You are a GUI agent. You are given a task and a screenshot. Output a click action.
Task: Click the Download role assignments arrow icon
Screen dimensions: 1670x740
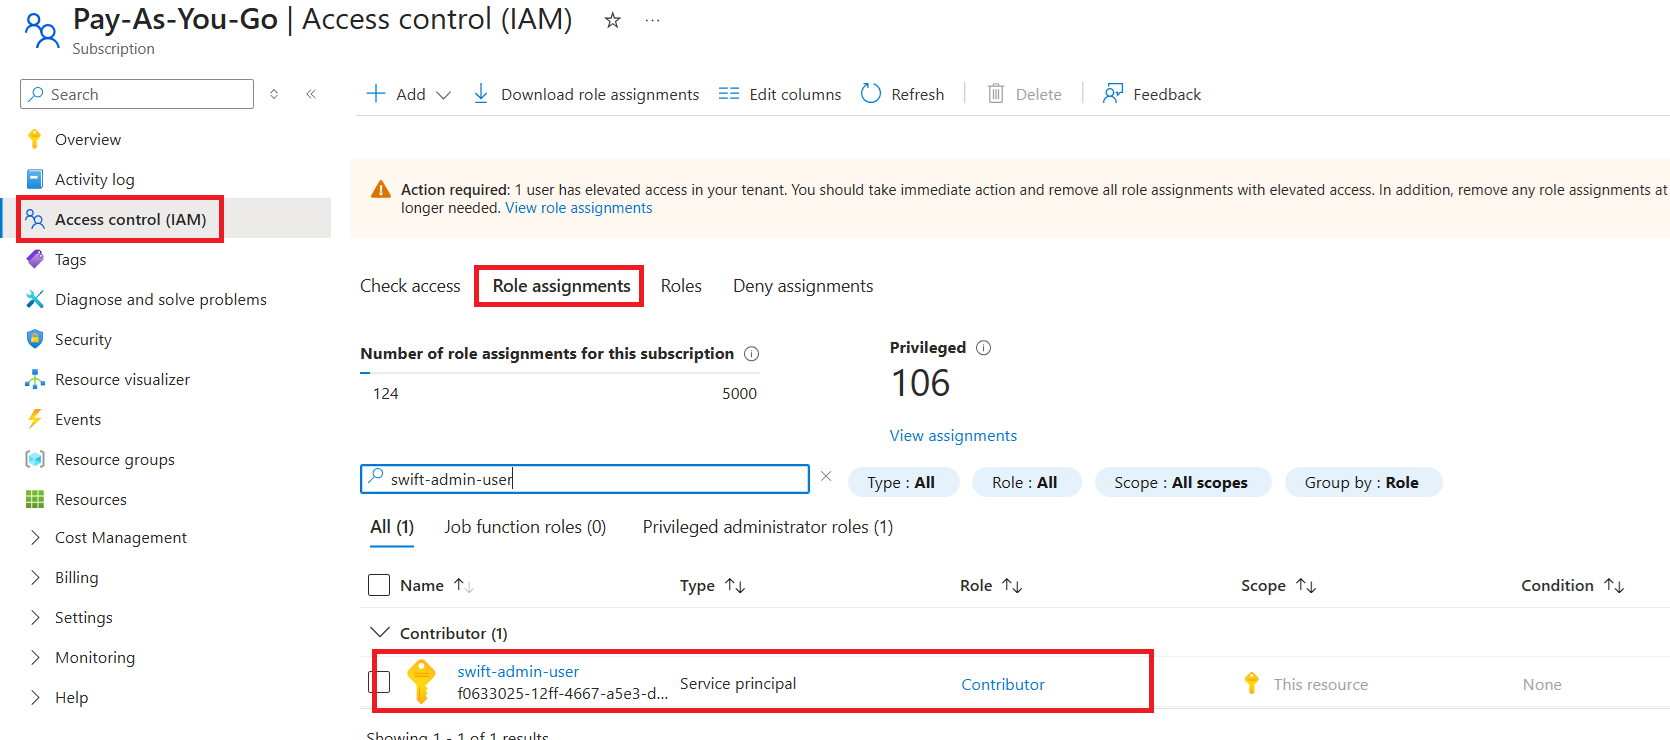pyautogui.click(x=481, y=93)
